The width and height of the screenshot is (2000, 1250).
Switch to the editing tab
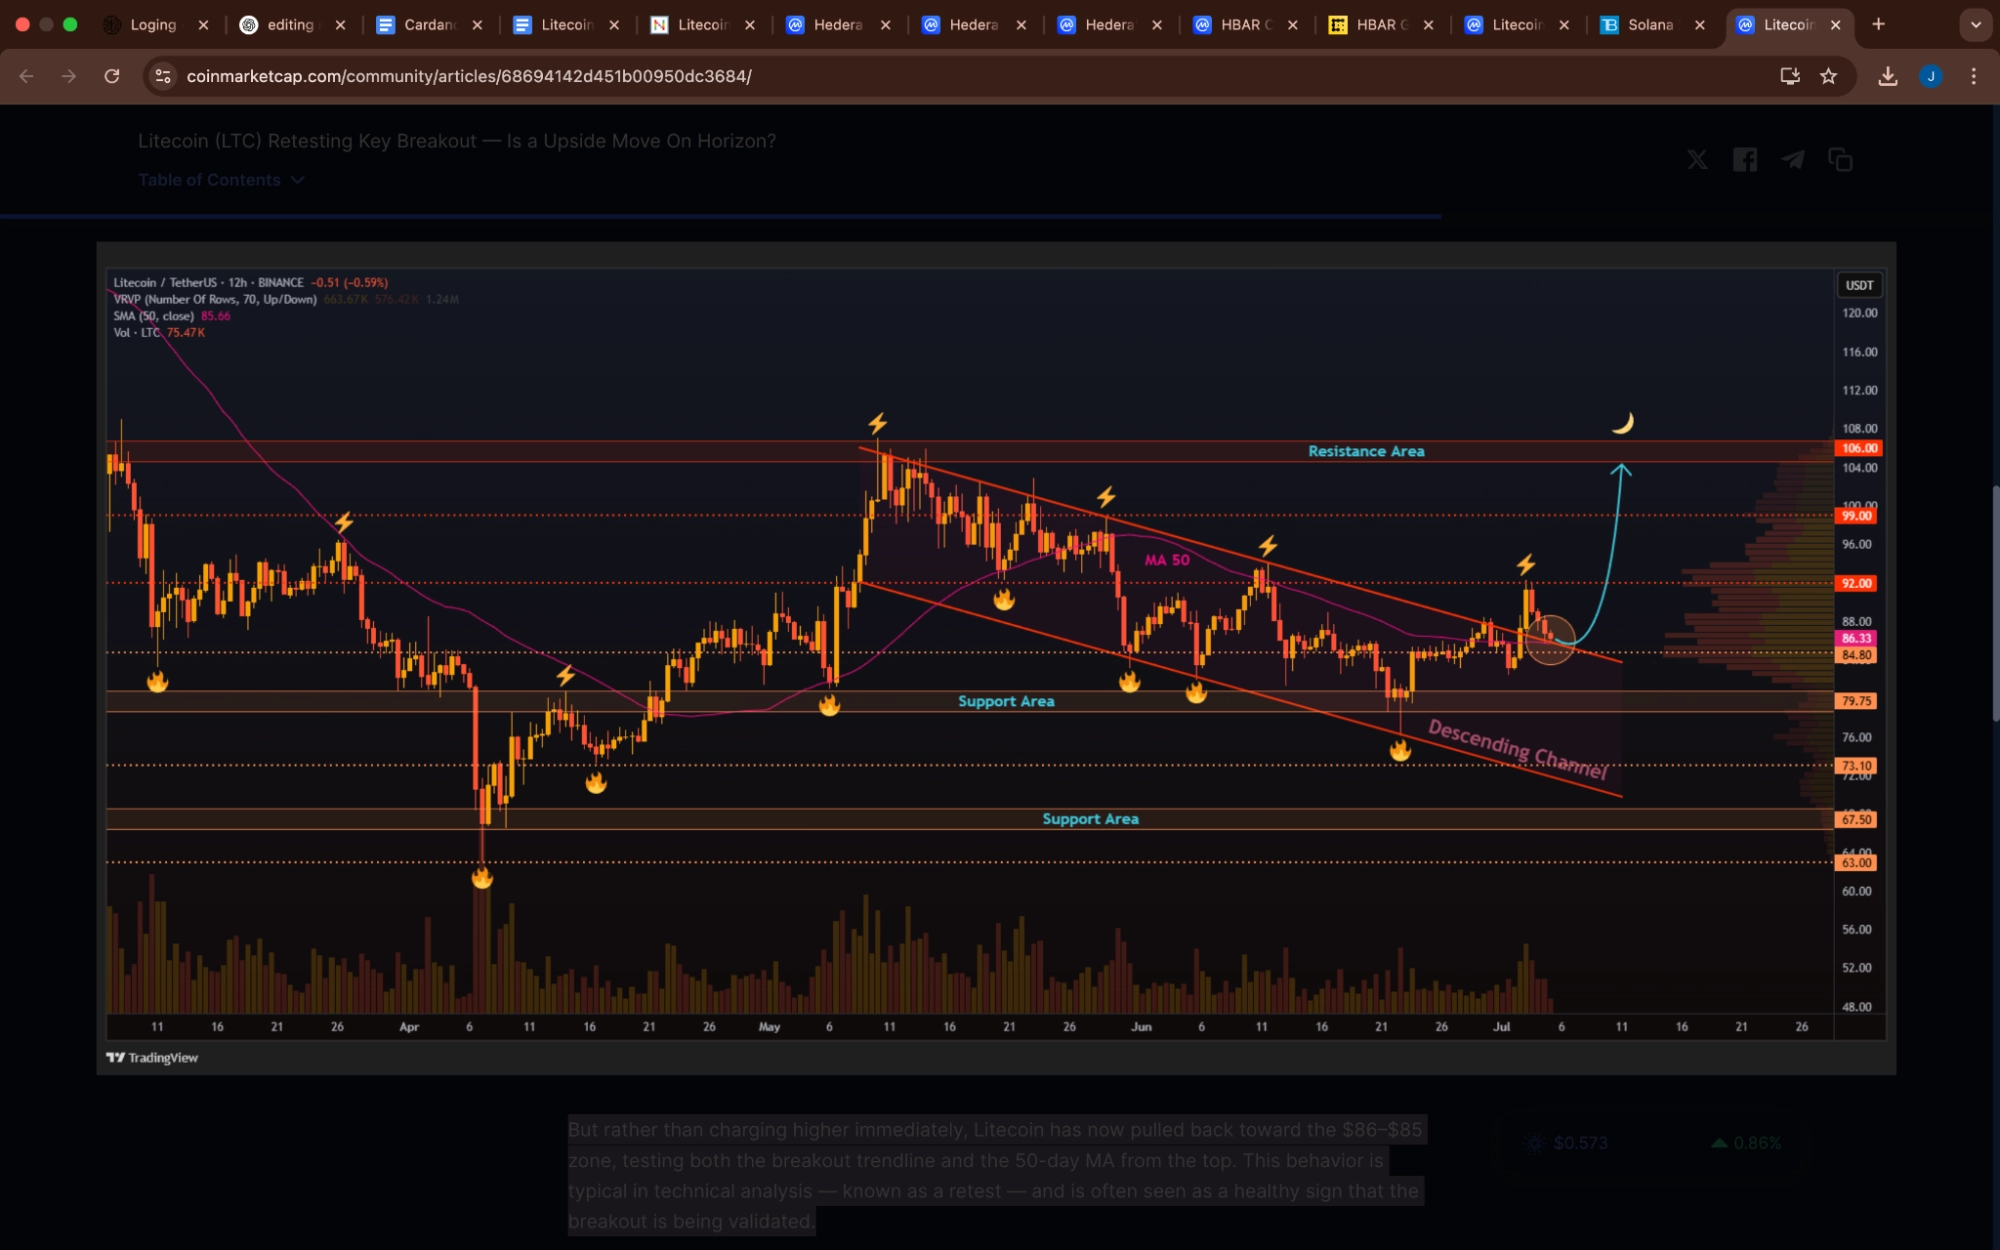[290, 24]
